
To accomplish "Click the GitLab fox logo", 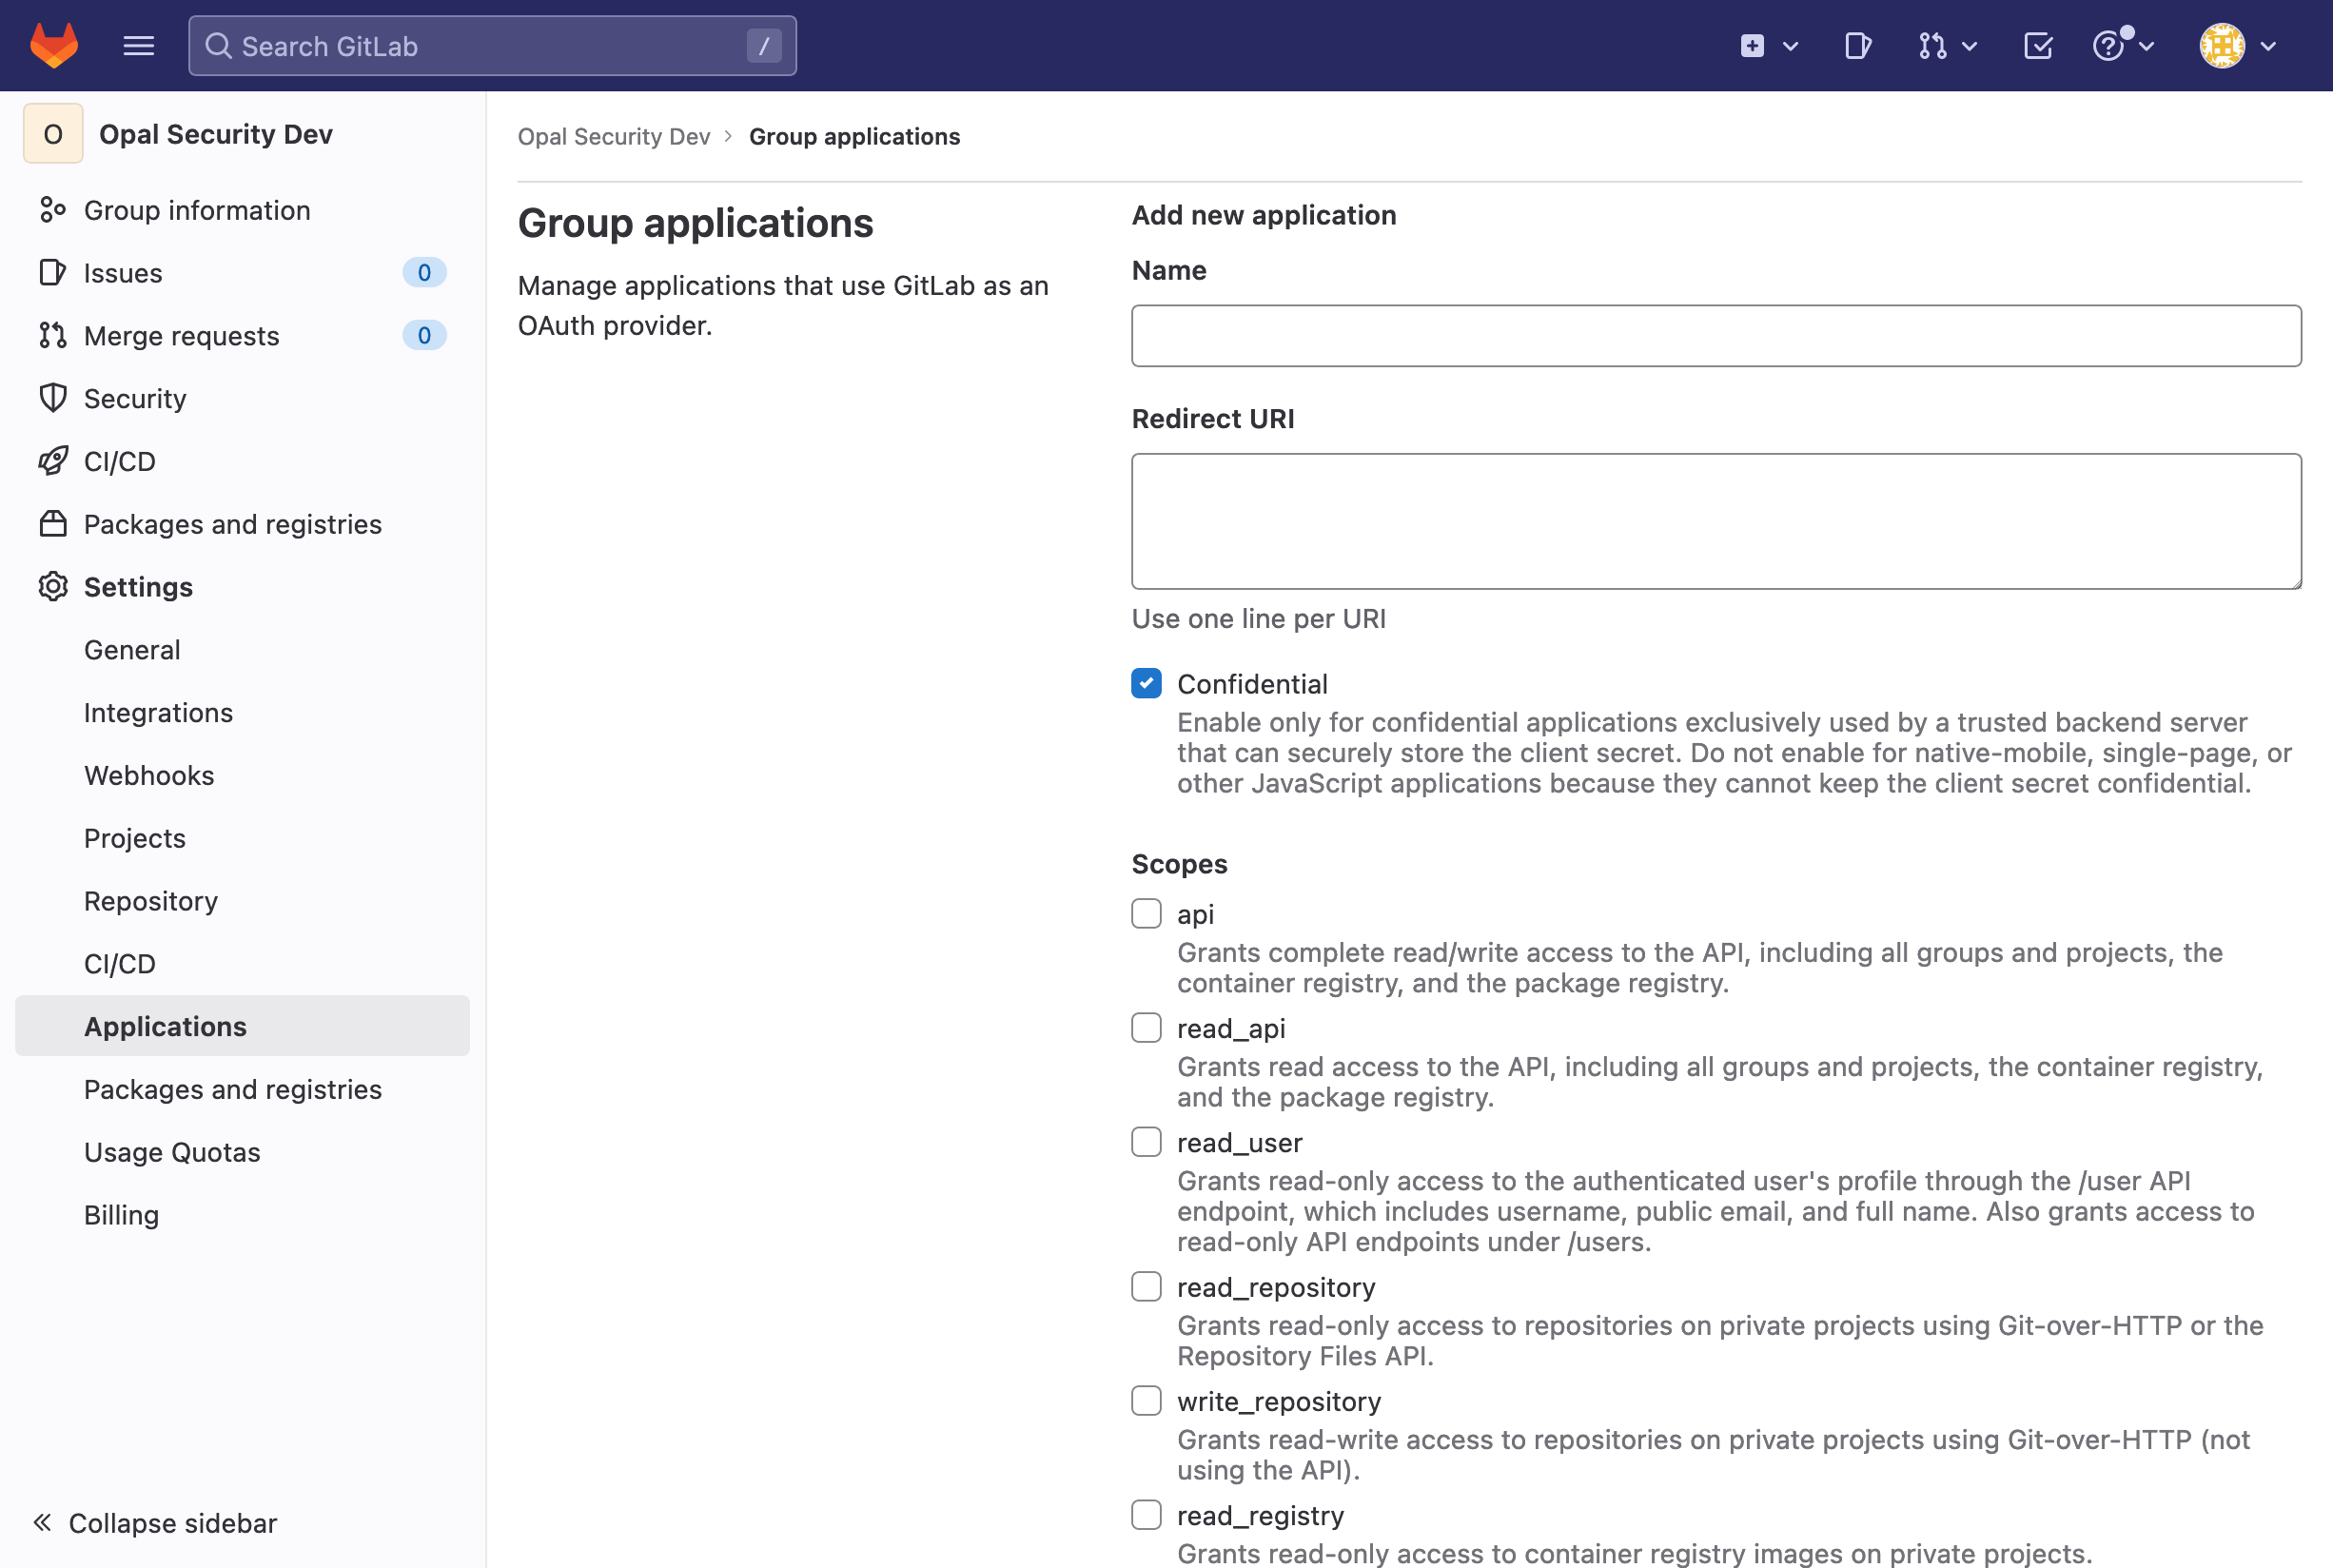I will pyautogui.click(x=54, y=46).
